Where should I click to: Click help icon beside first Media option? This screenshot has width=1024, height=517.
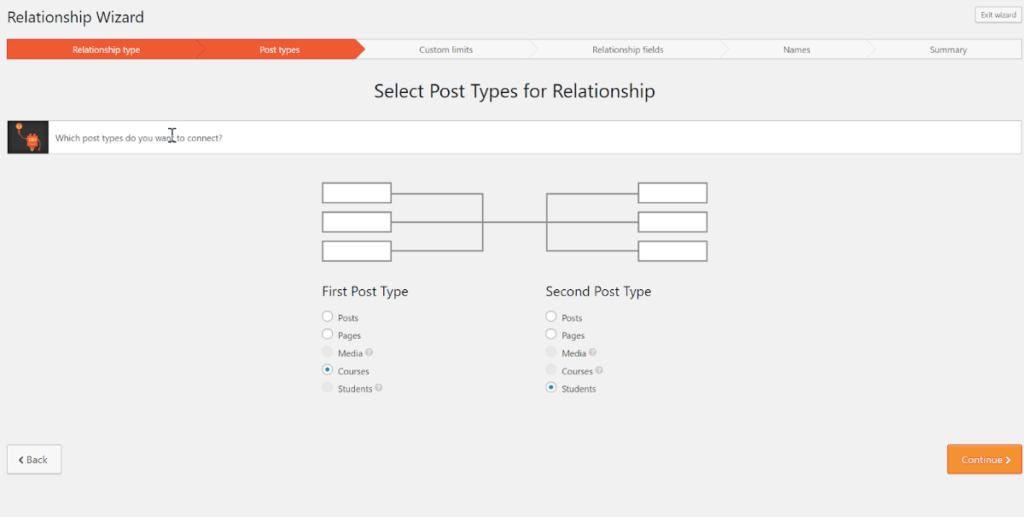(369, 353)
